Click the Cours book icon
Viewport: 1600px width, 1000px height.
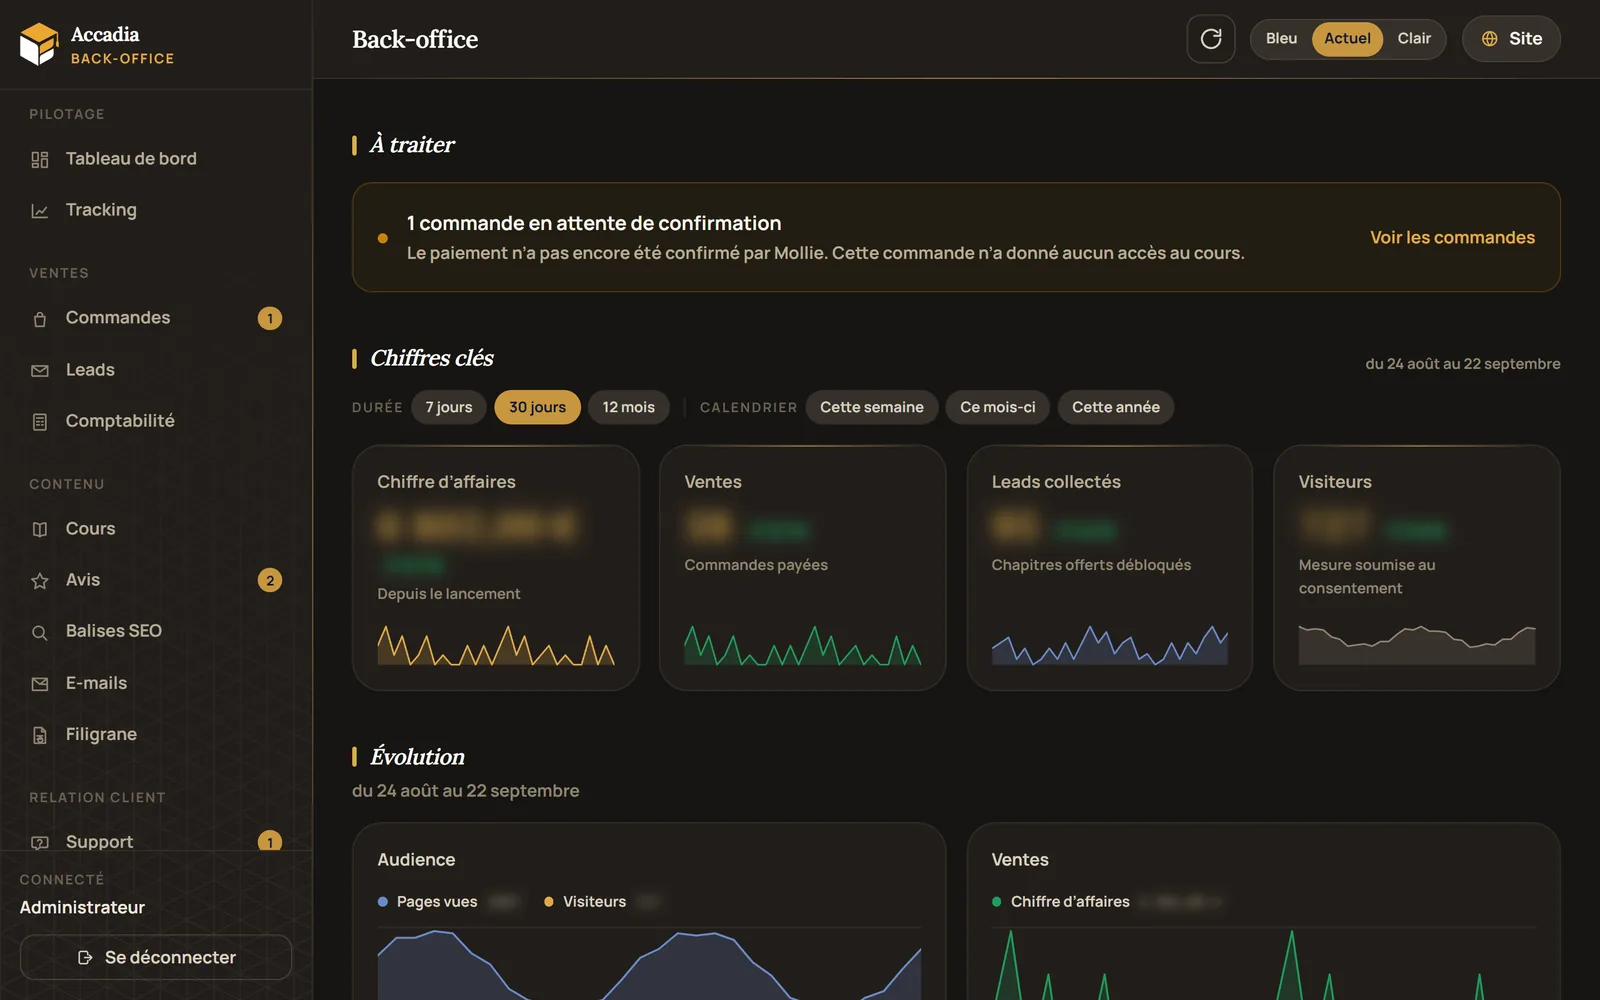[x=40, y=529]
